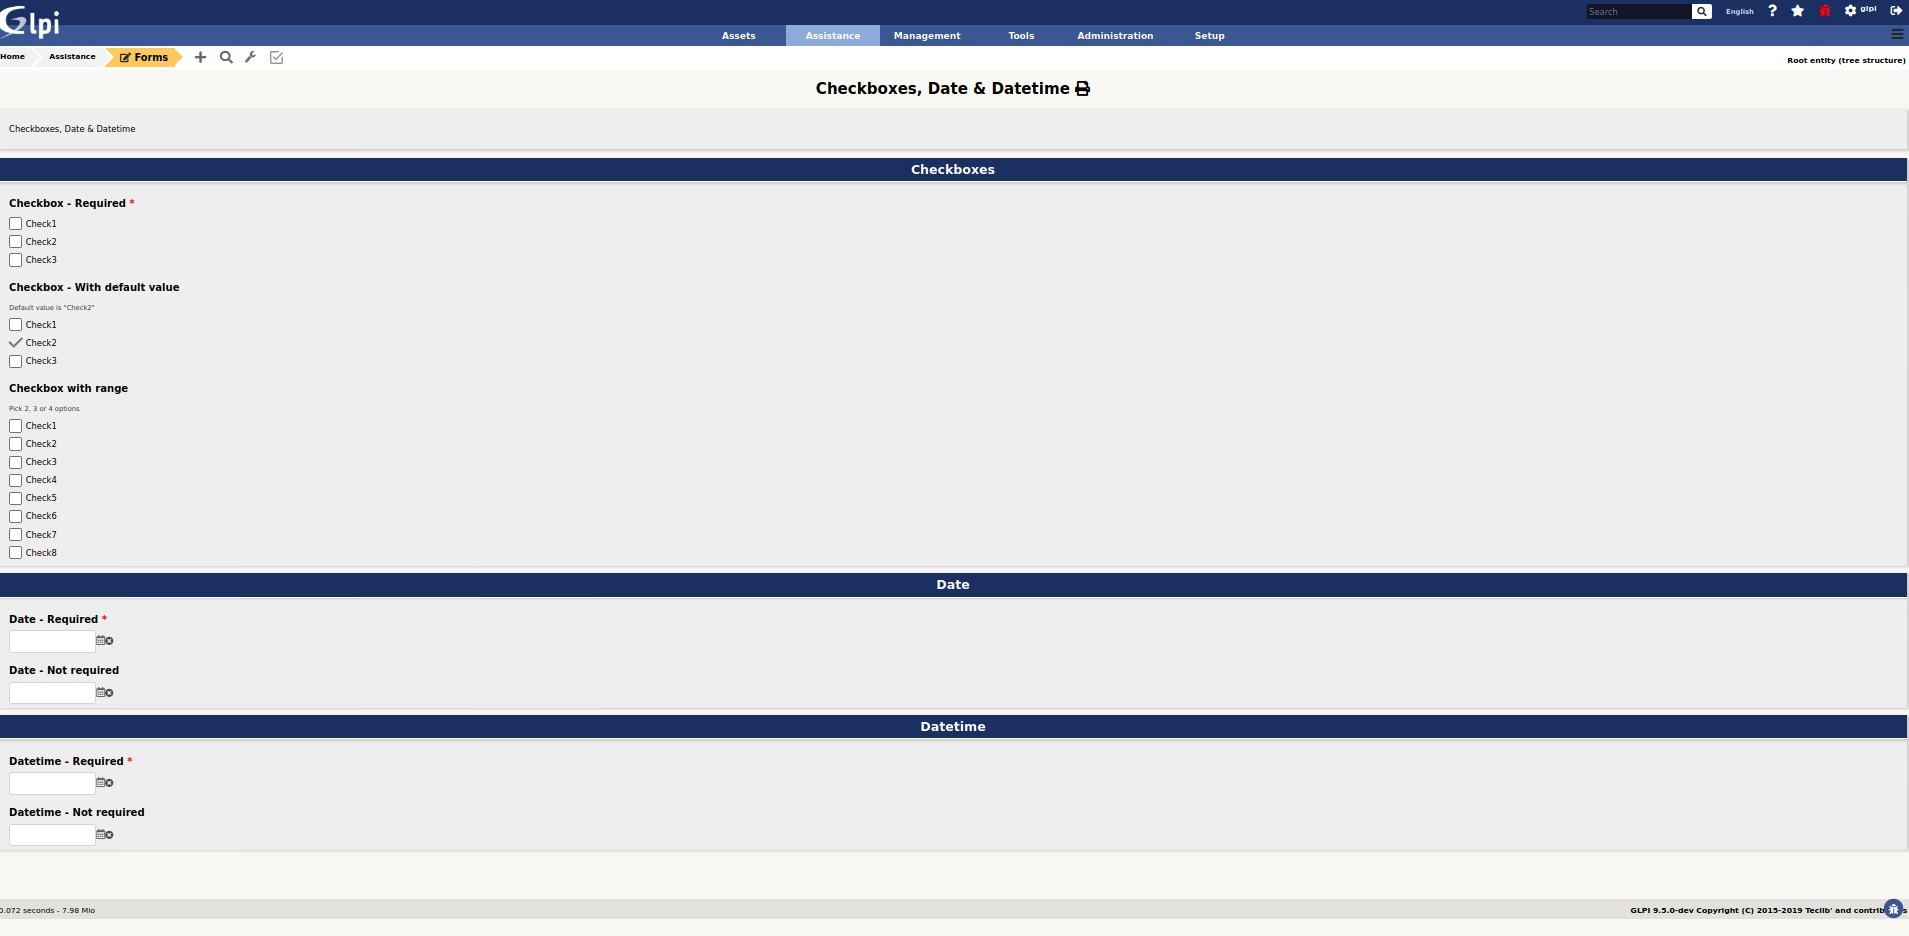Open debug mode via red bug icon
The image size is (1909, 936).
[1824, 11]
